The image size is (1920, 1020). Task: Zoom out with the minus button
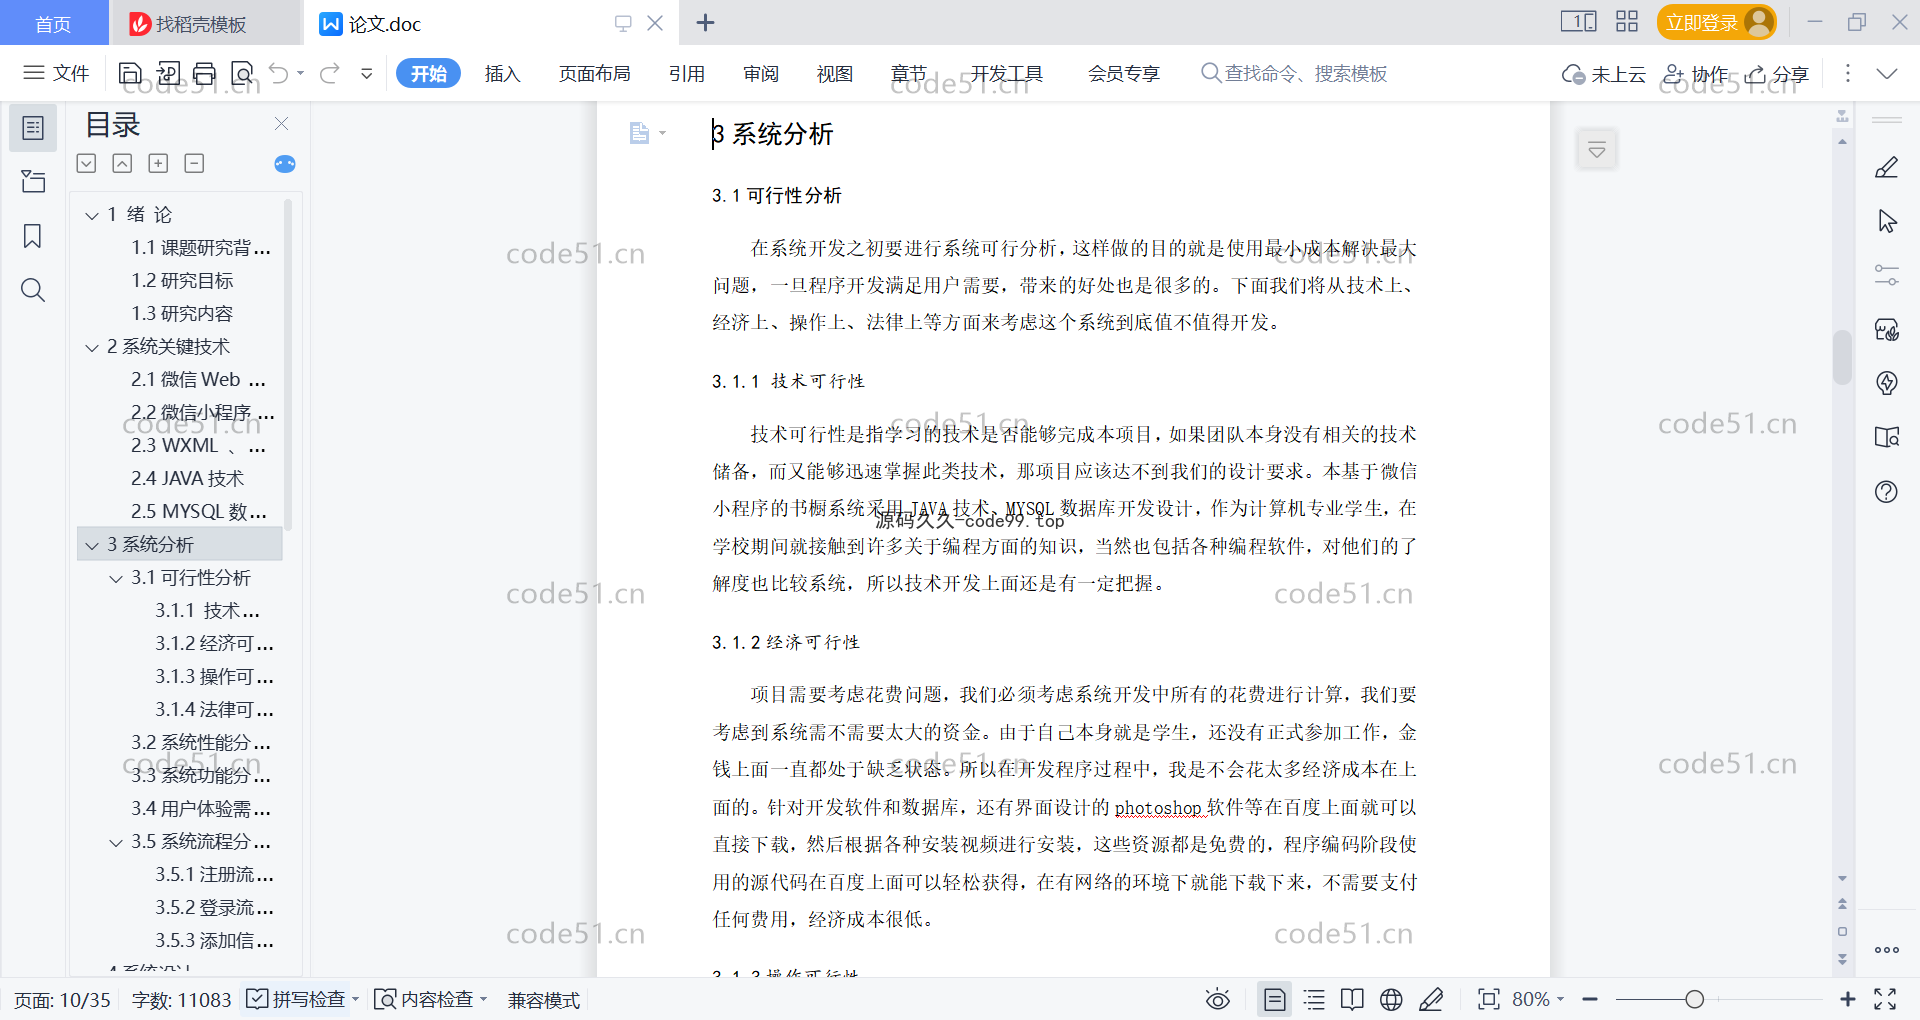[1590, 999]
